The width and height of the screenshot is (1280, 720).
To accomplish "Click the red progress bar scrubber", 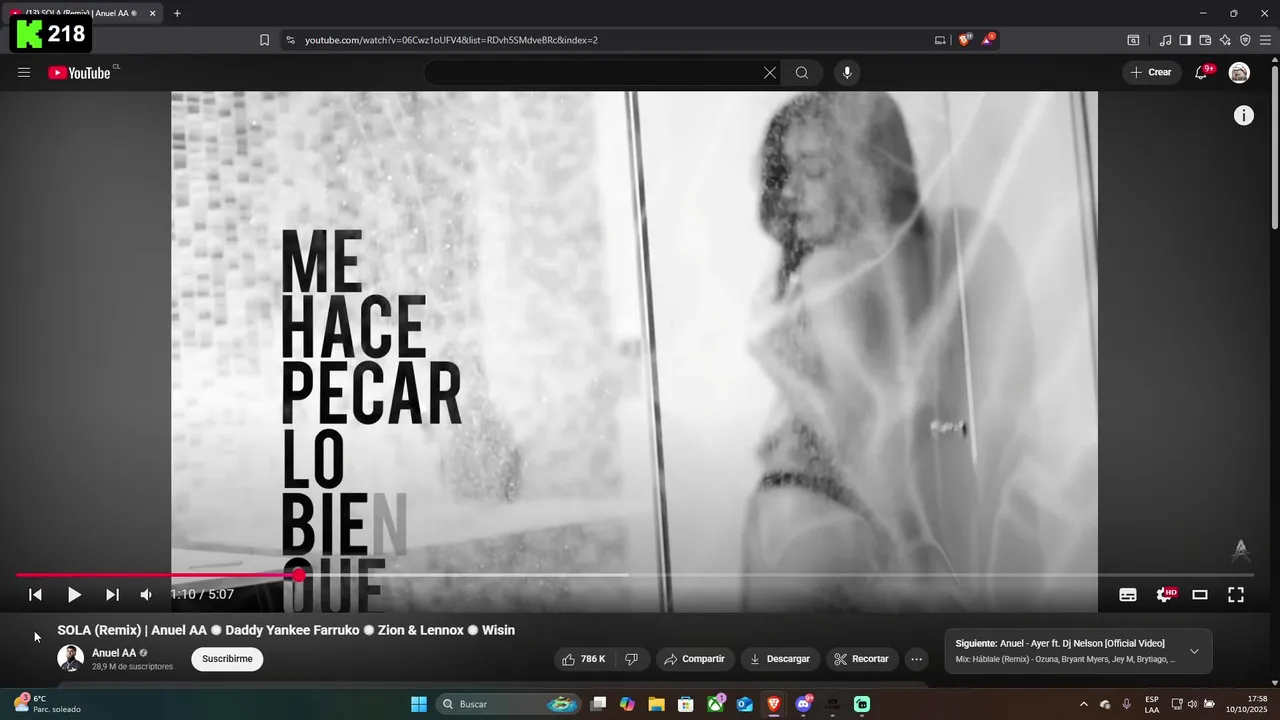I will point(298,575).
